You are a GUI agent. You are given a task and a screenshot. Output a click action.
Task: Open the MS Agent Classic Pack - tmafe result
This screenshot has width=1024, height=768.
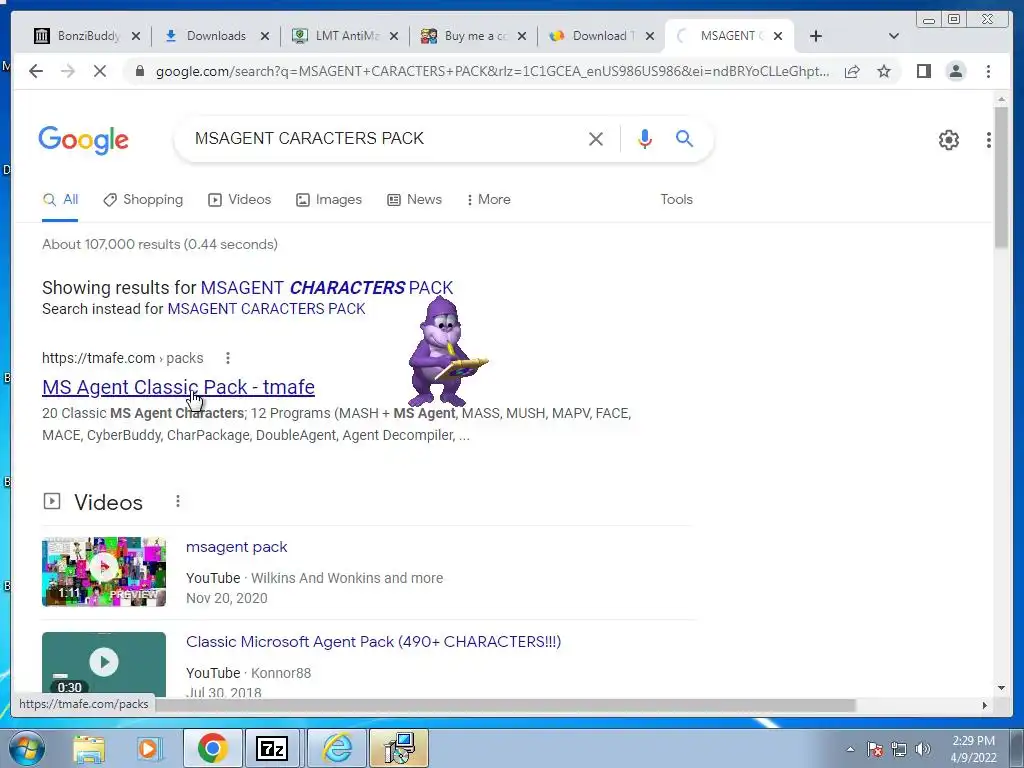point(178,387)
